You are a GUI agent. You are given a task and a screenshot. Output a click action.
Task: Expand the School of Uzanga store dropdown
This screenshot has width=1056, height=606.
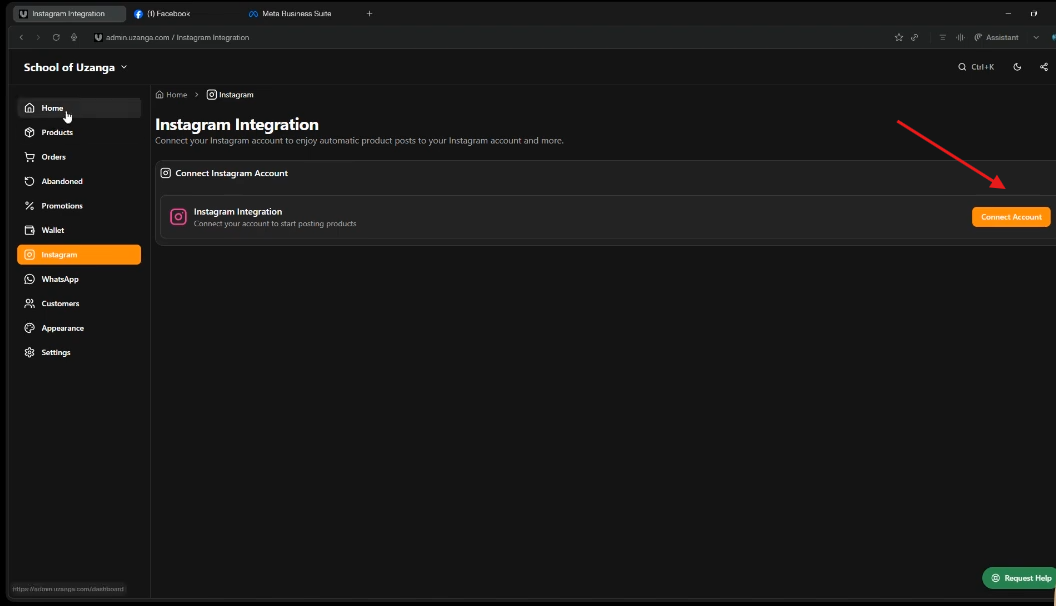(75, 67)
